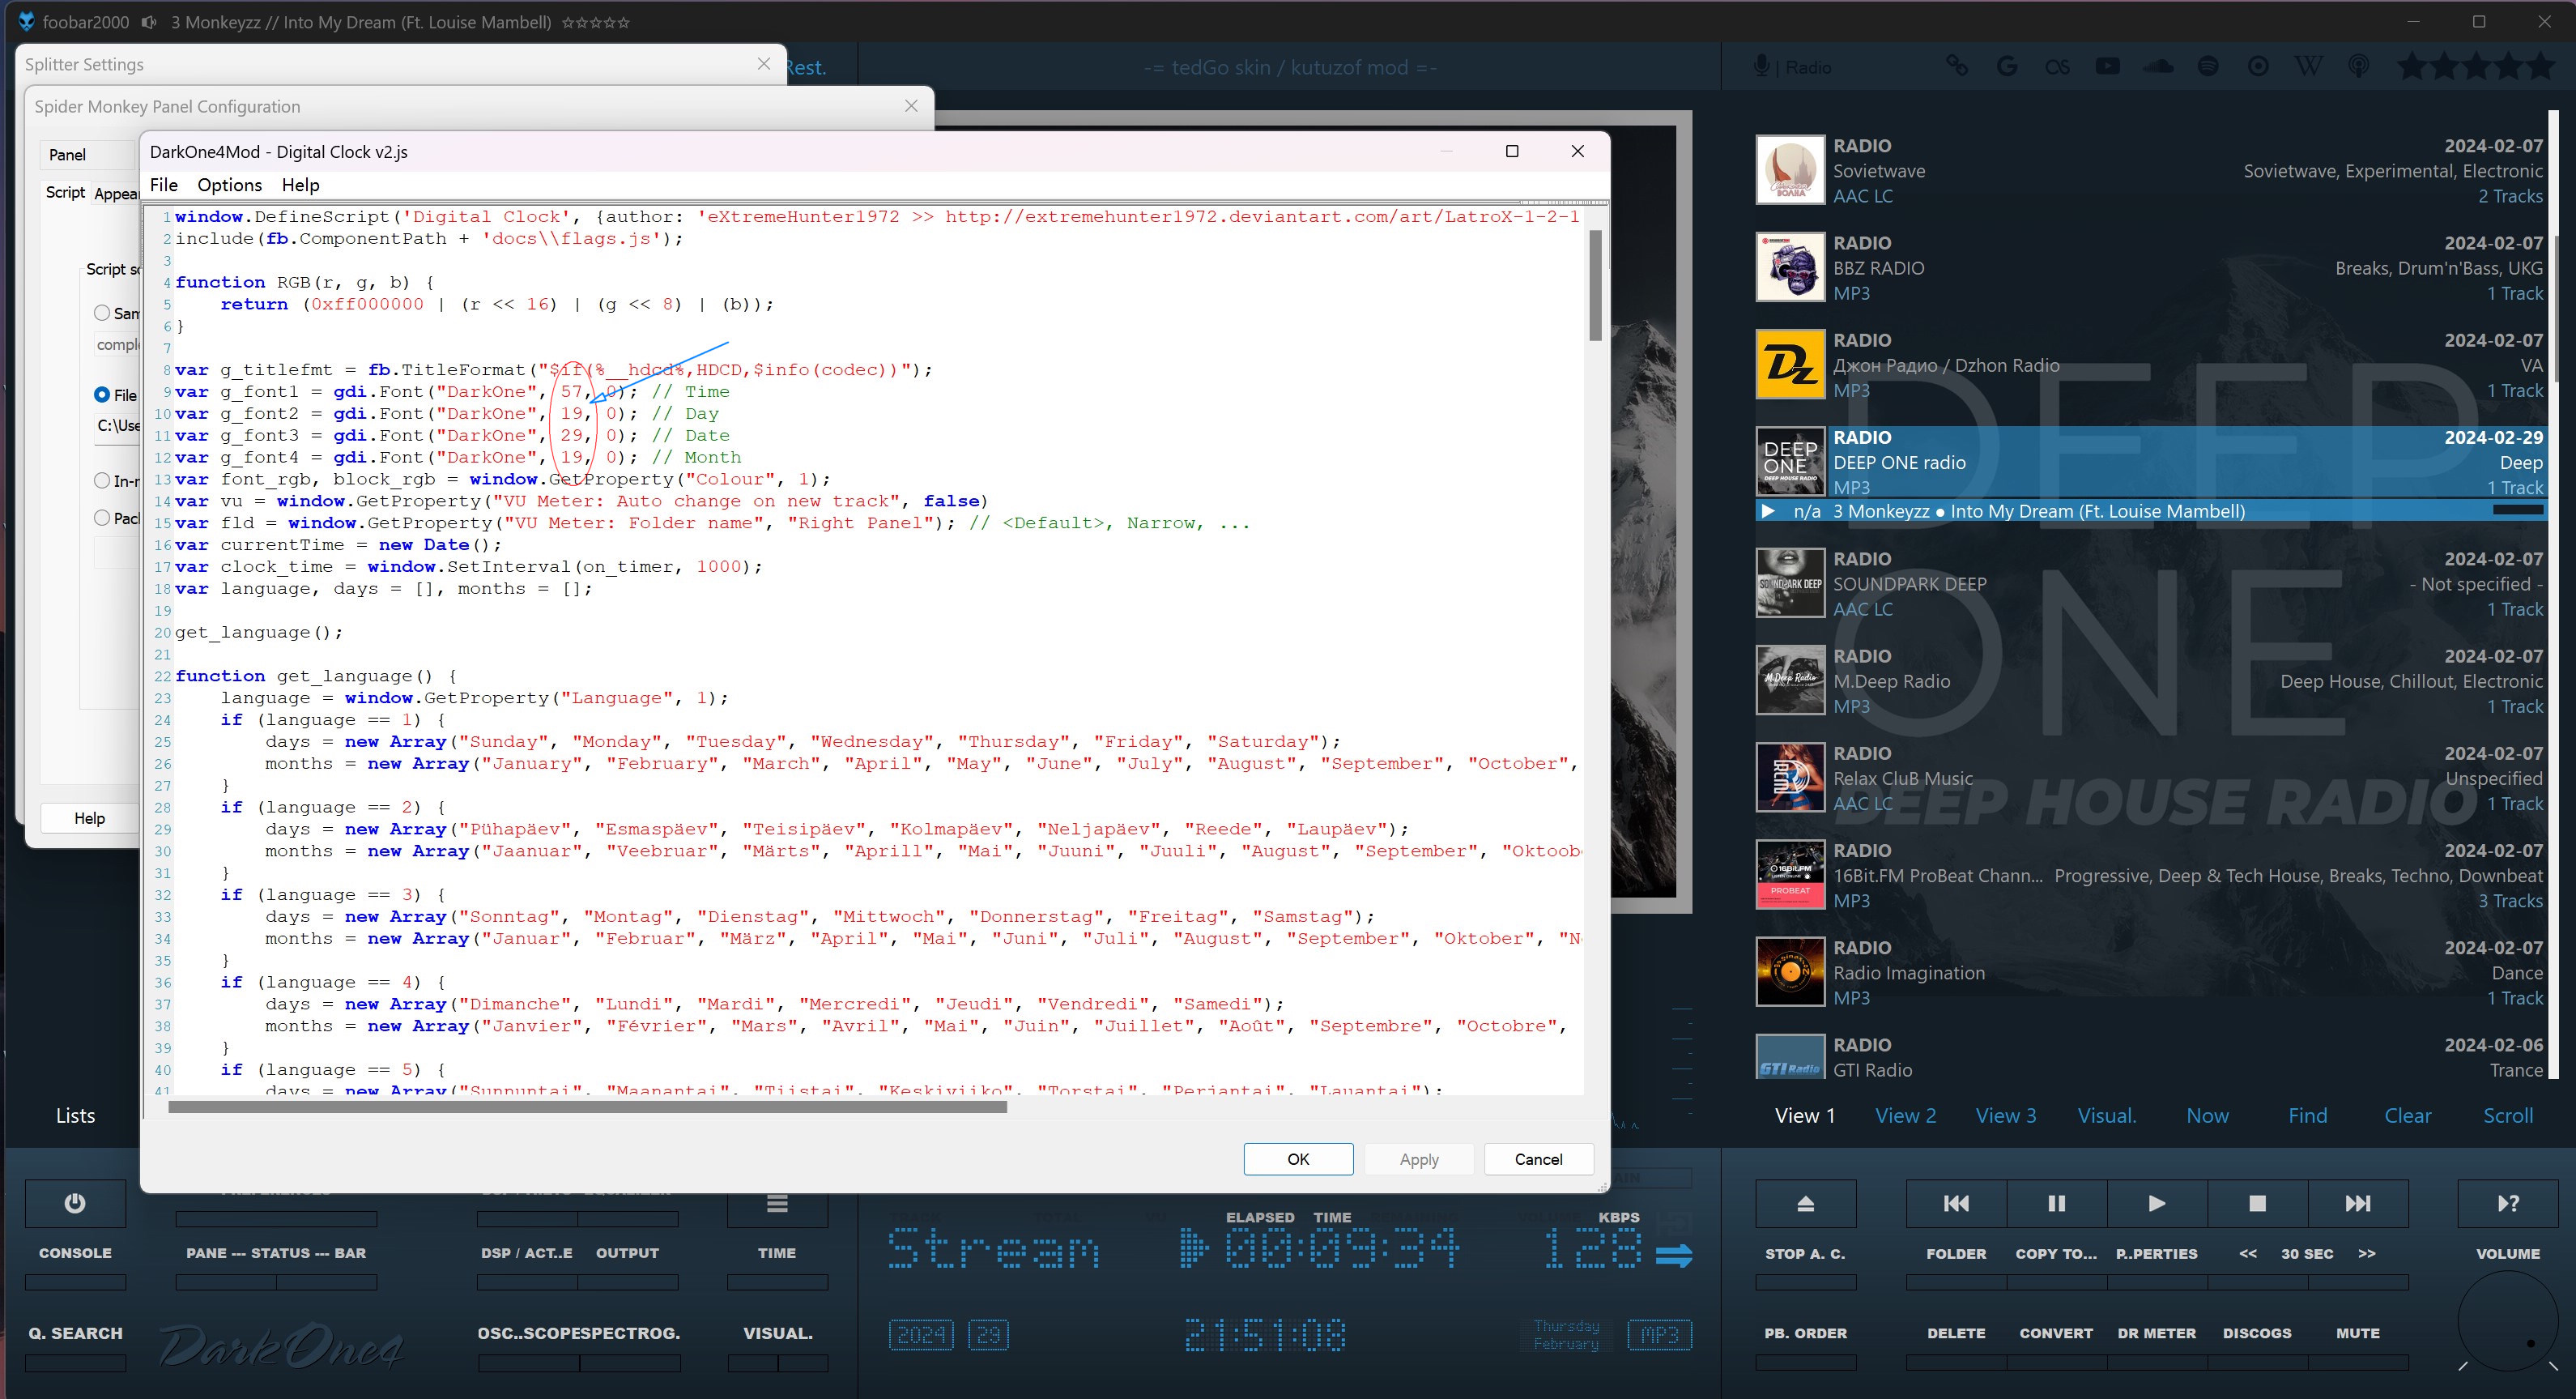Select the File radio button option
This screenshot has height=1399, width=2576.
[102, 395]
